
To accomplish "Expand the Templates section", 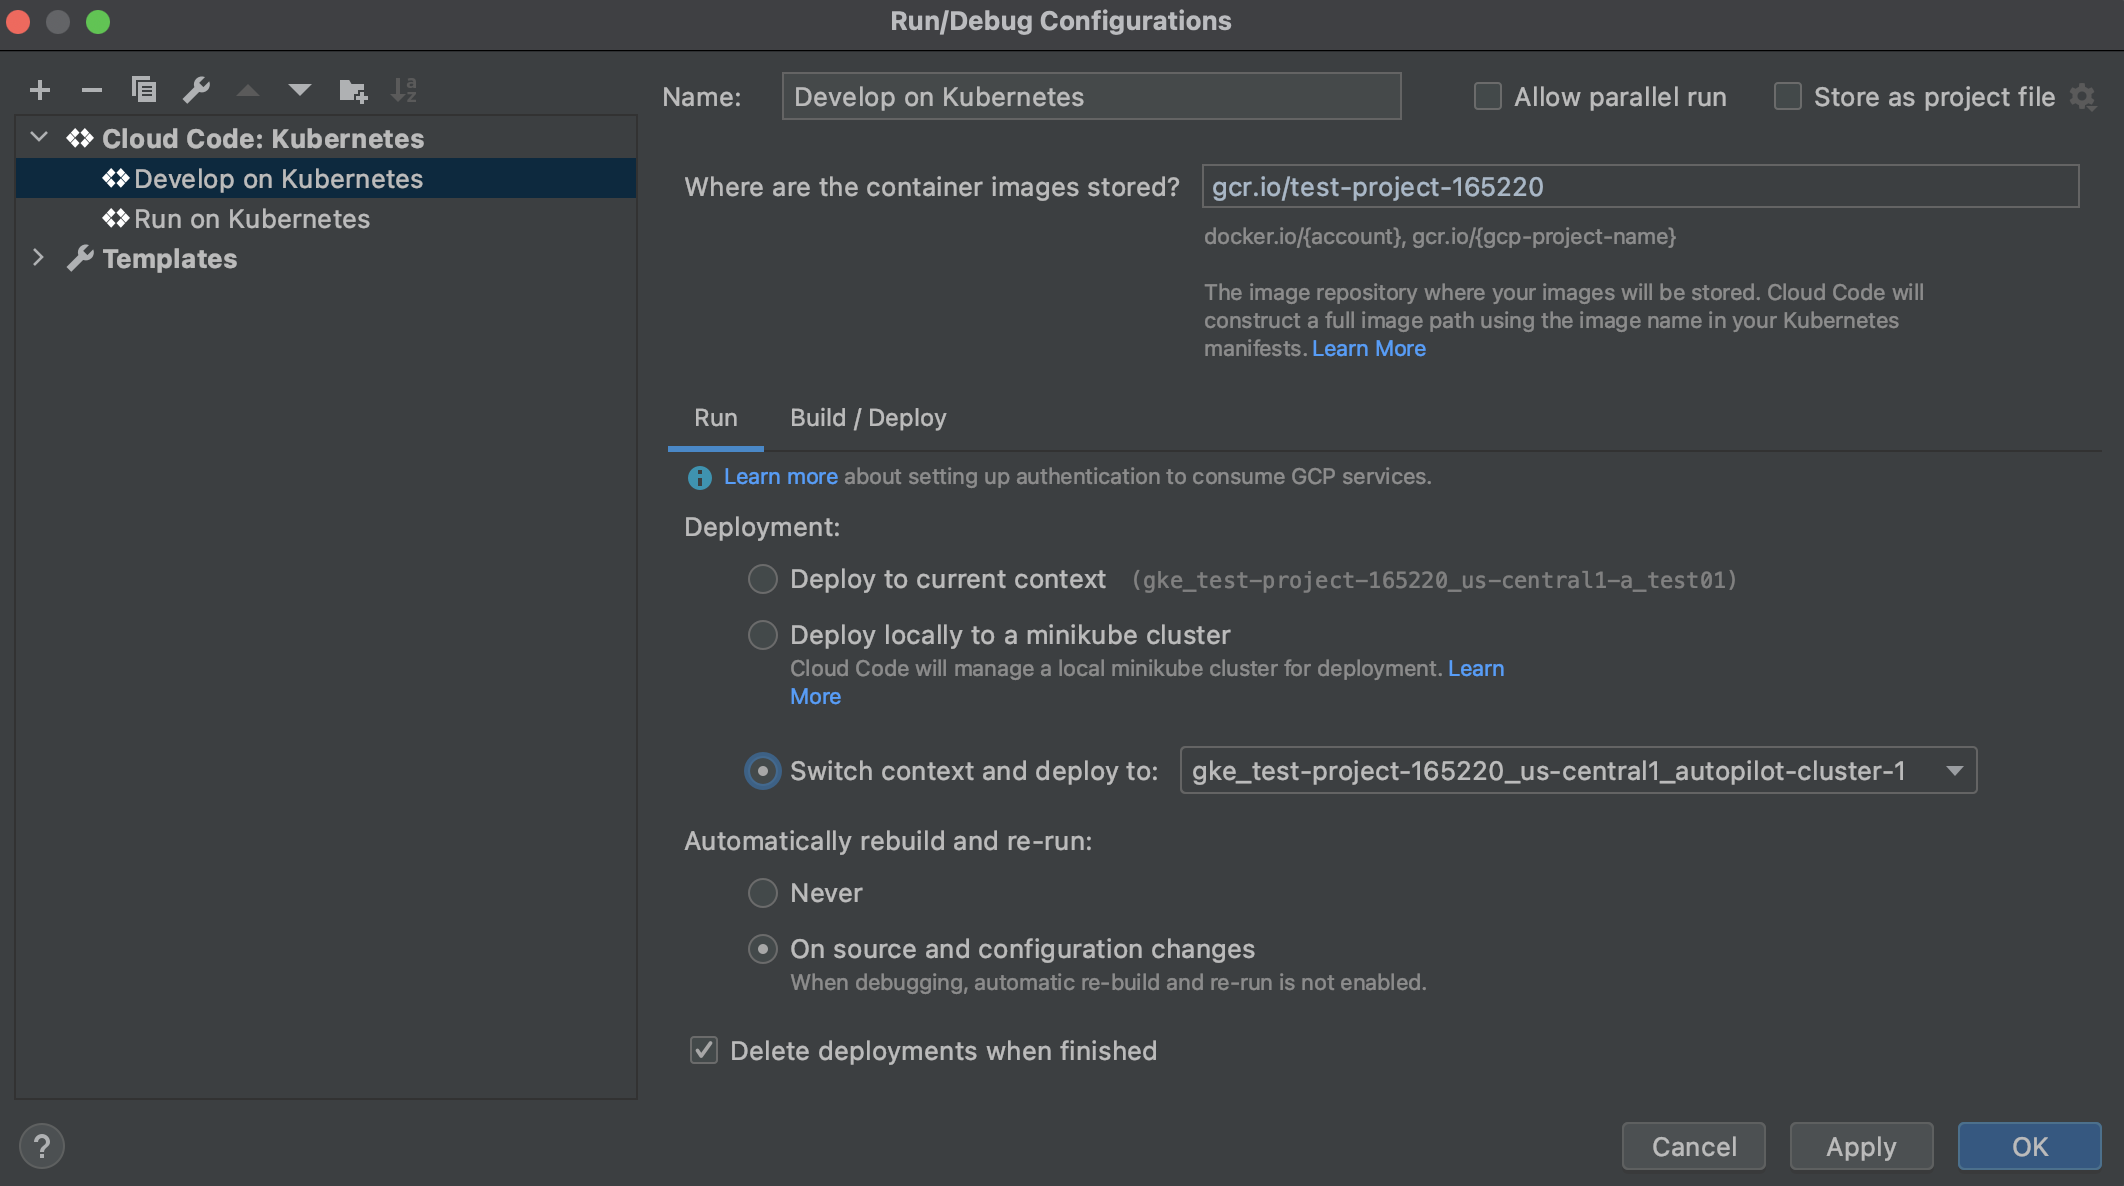I will click(38, 258).
